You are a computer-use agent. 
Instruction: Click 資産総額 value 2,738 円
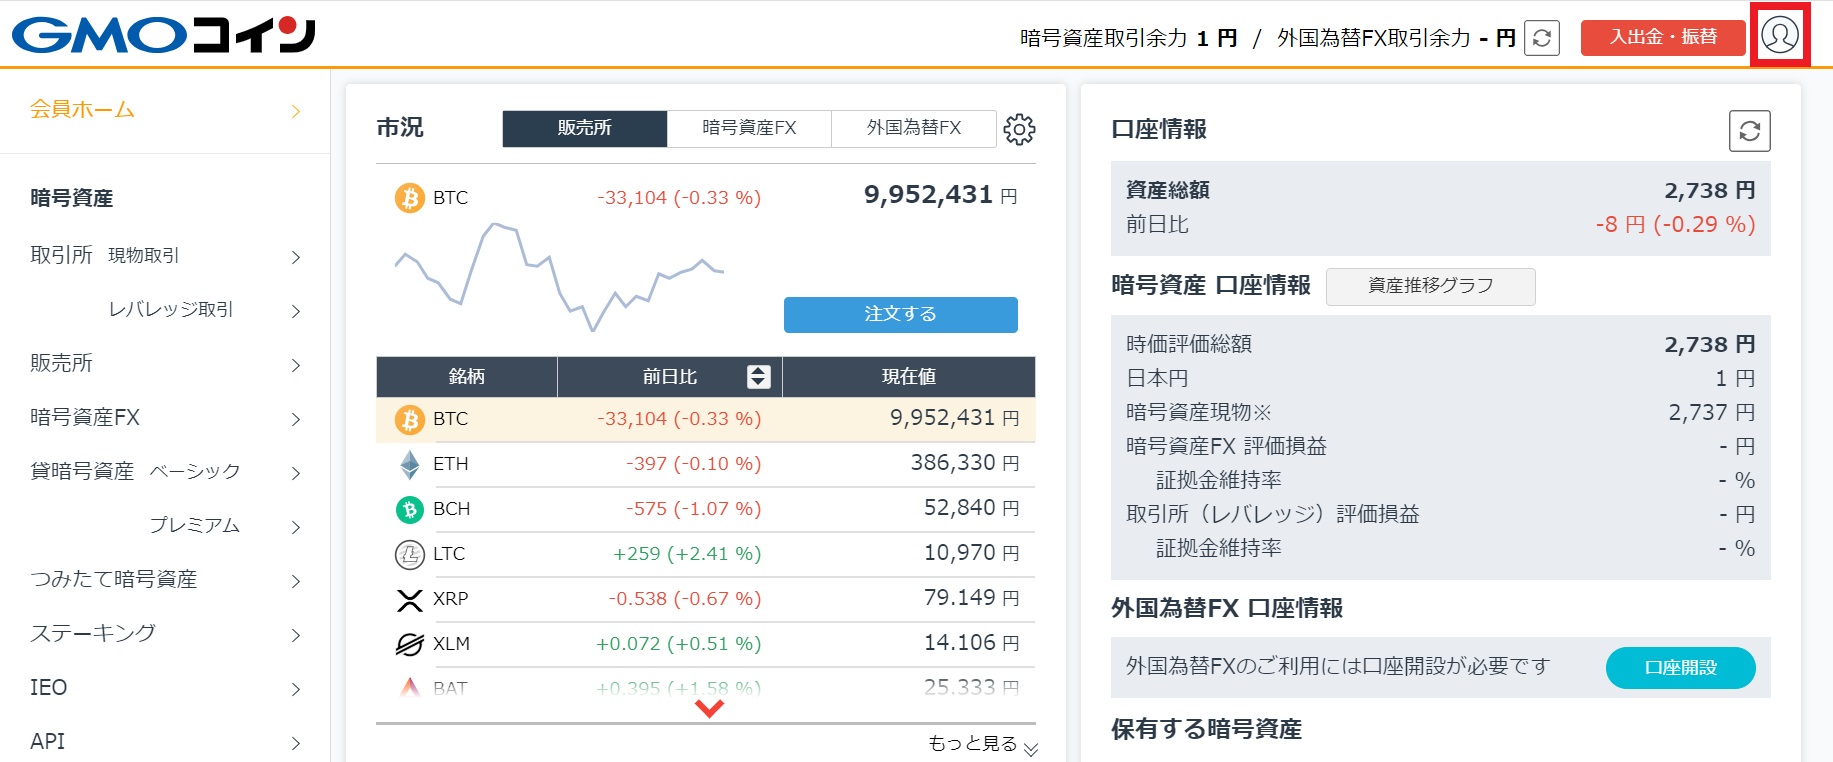point(1709,190)
